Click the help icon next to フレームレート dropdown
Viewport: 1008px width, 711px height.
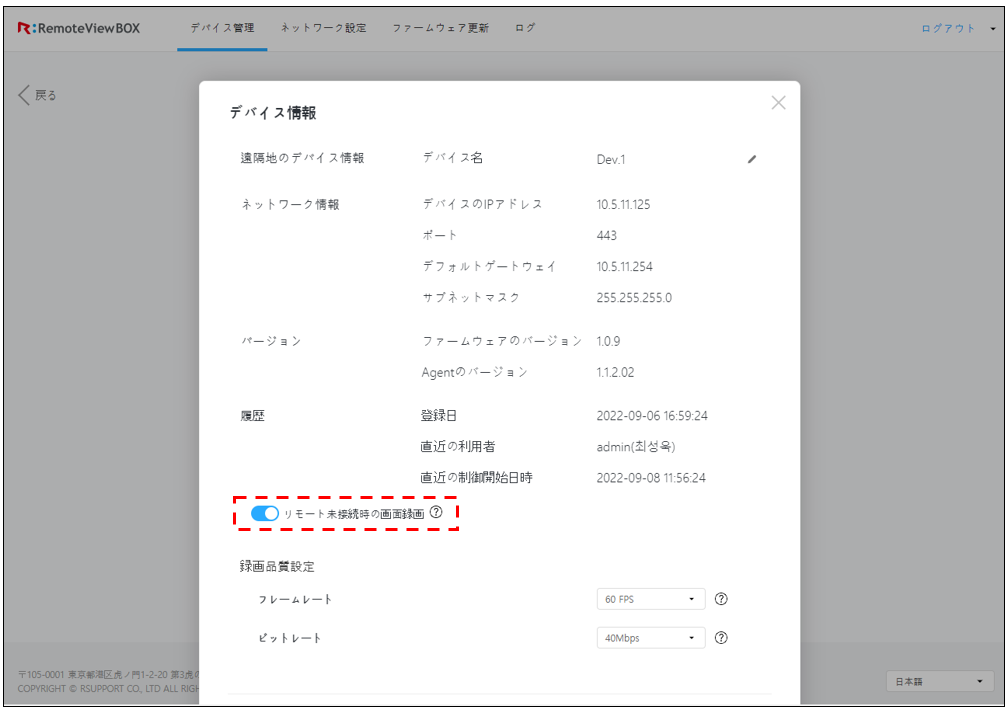click(721, 599)
